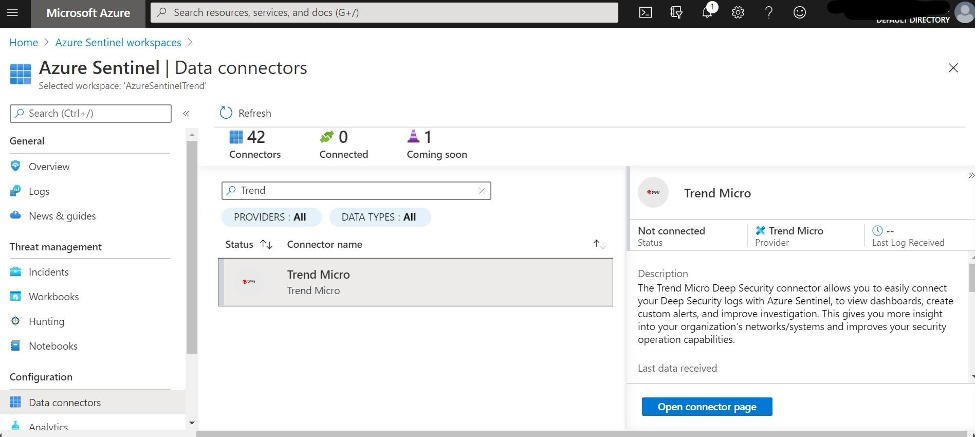
Task: Click the Microsoft Azure brand link
Action: point(88,12)
